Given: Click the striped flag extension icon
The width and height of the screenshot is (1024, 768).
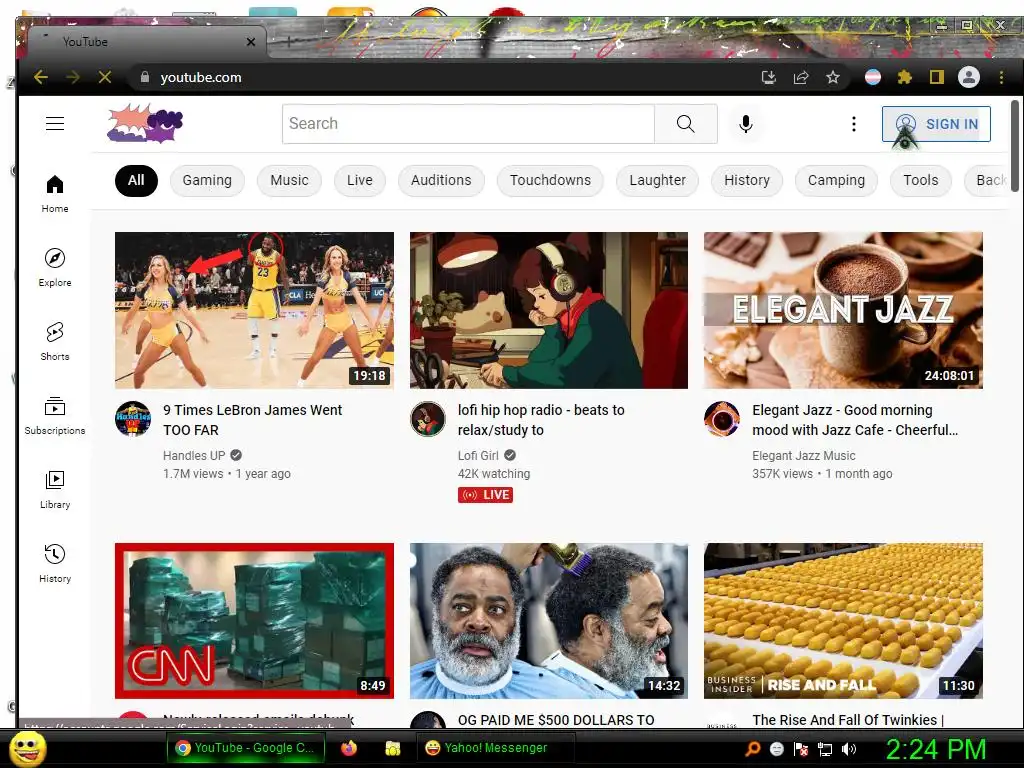Looking at the screenshot, I should [872, 78].
